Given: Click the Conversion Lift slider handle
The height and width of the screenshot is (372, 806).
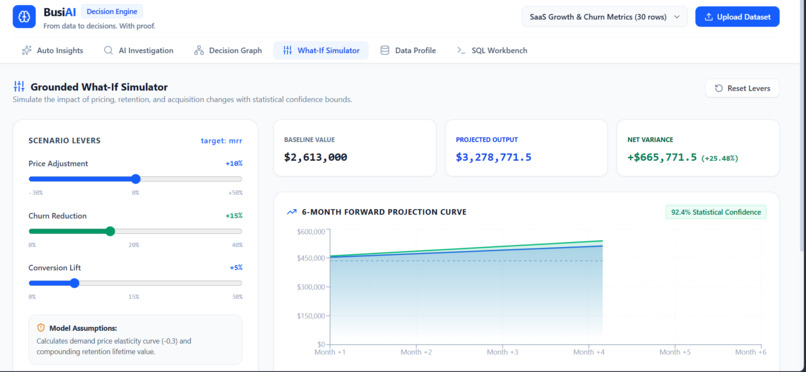Looking at the screenshot, I should [x=75, y=283].
